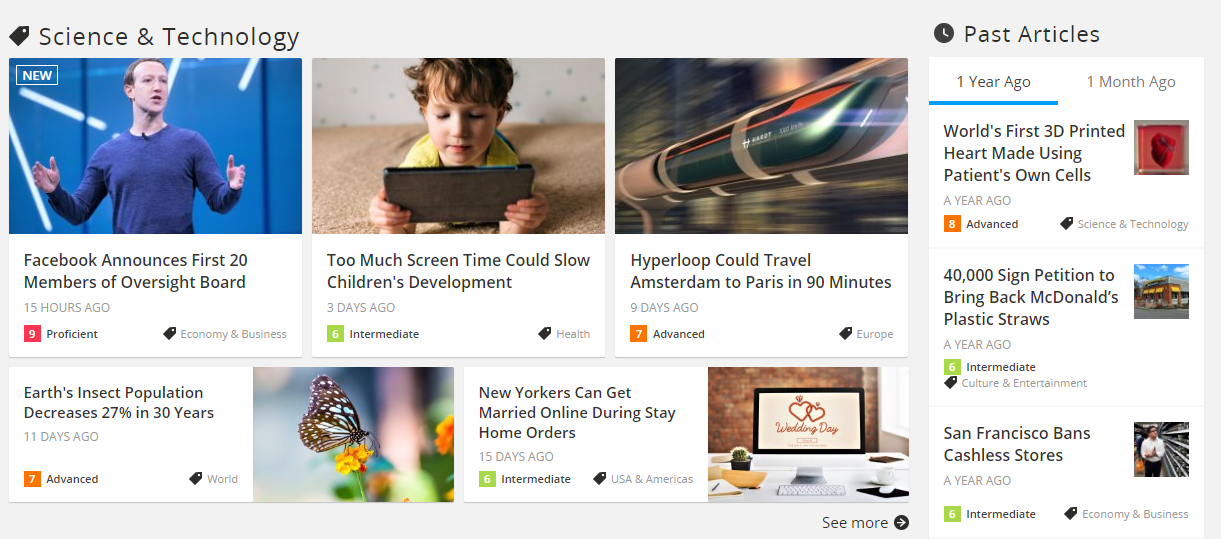Click the NEW badge on Facebook image

click(37, 75)
